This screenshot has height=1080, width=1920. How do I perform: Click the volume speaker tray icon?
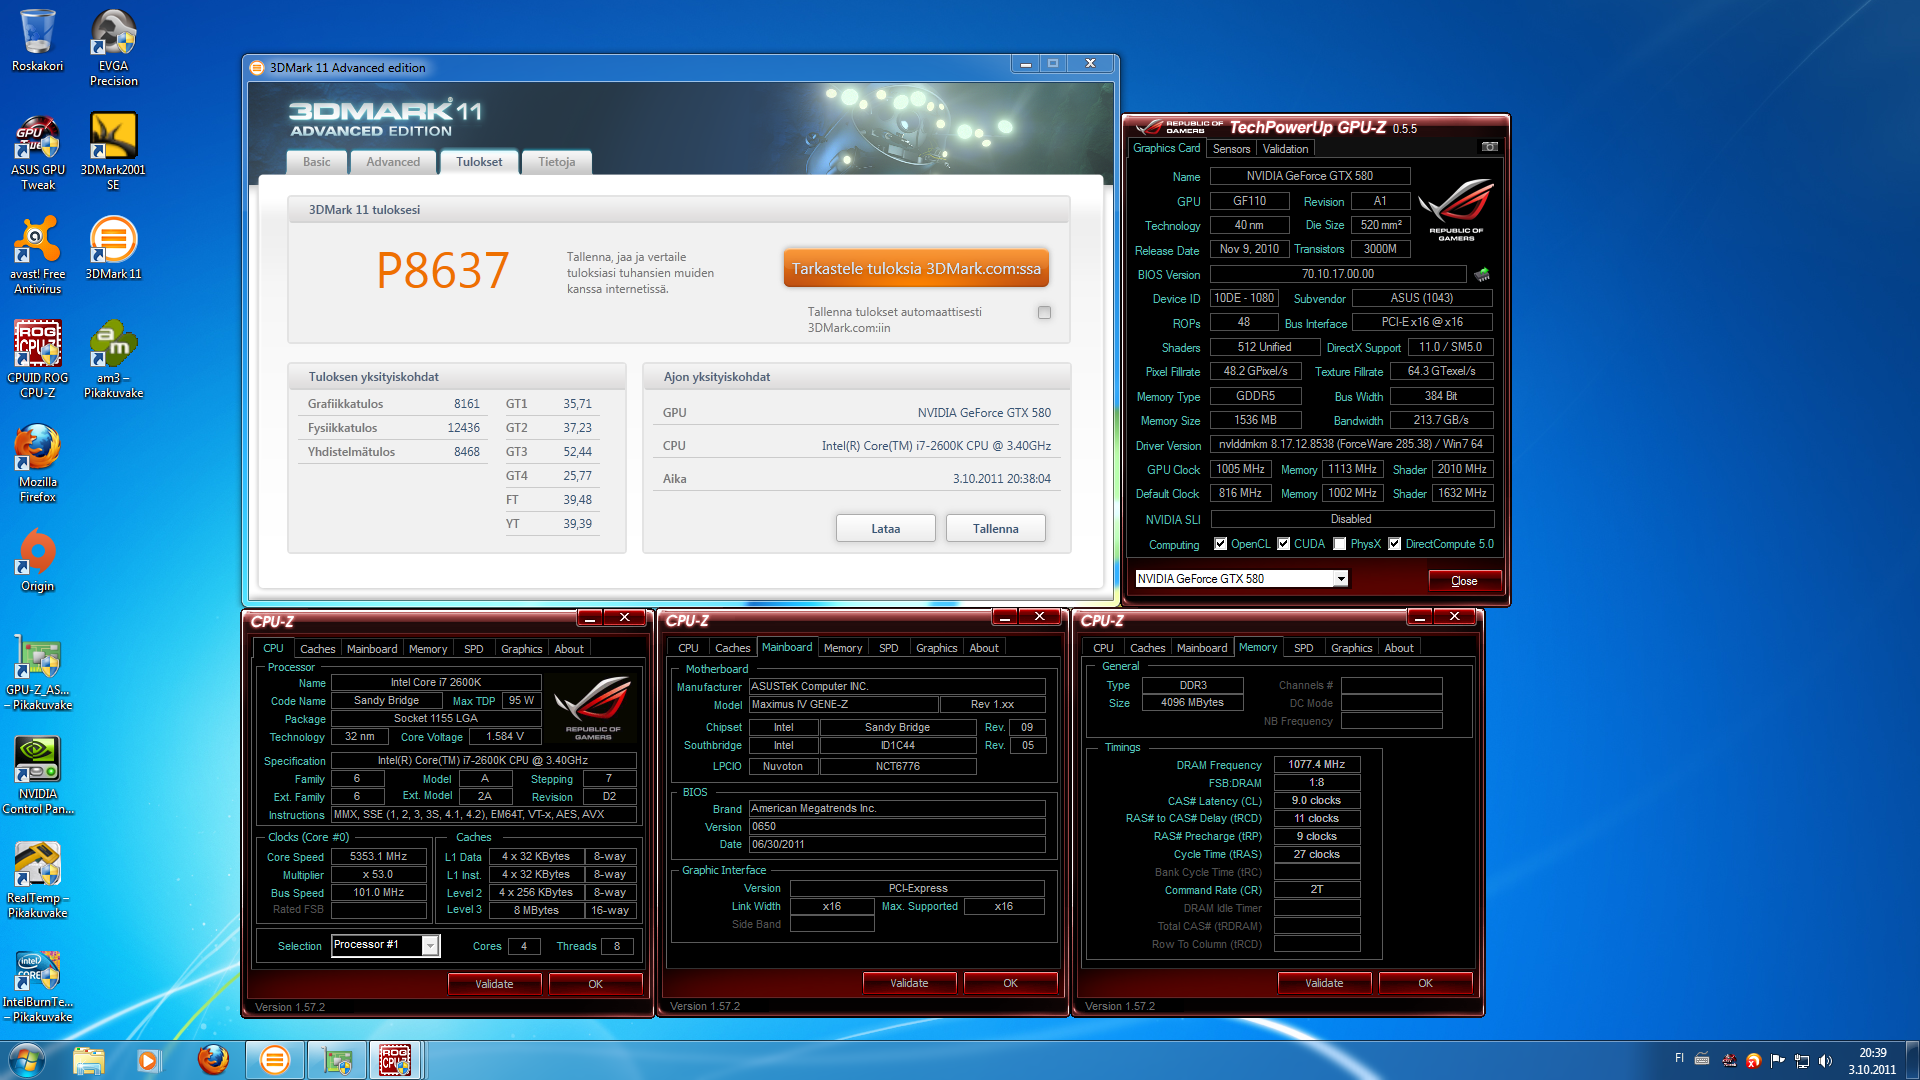[x=1826, y=1061]
